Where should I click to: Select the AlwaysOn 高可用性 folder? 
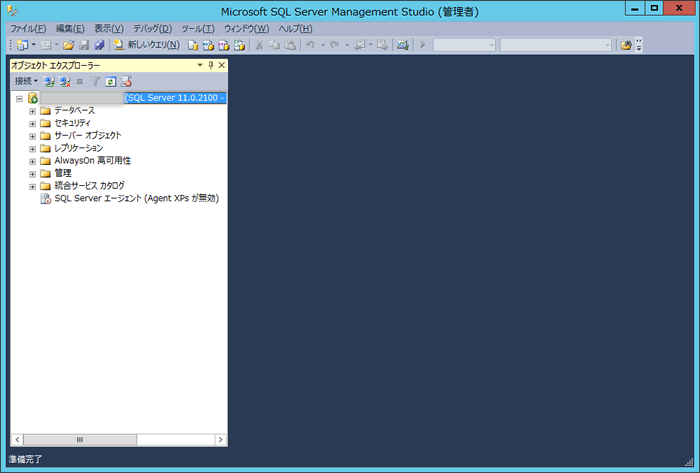click(92, 160)
